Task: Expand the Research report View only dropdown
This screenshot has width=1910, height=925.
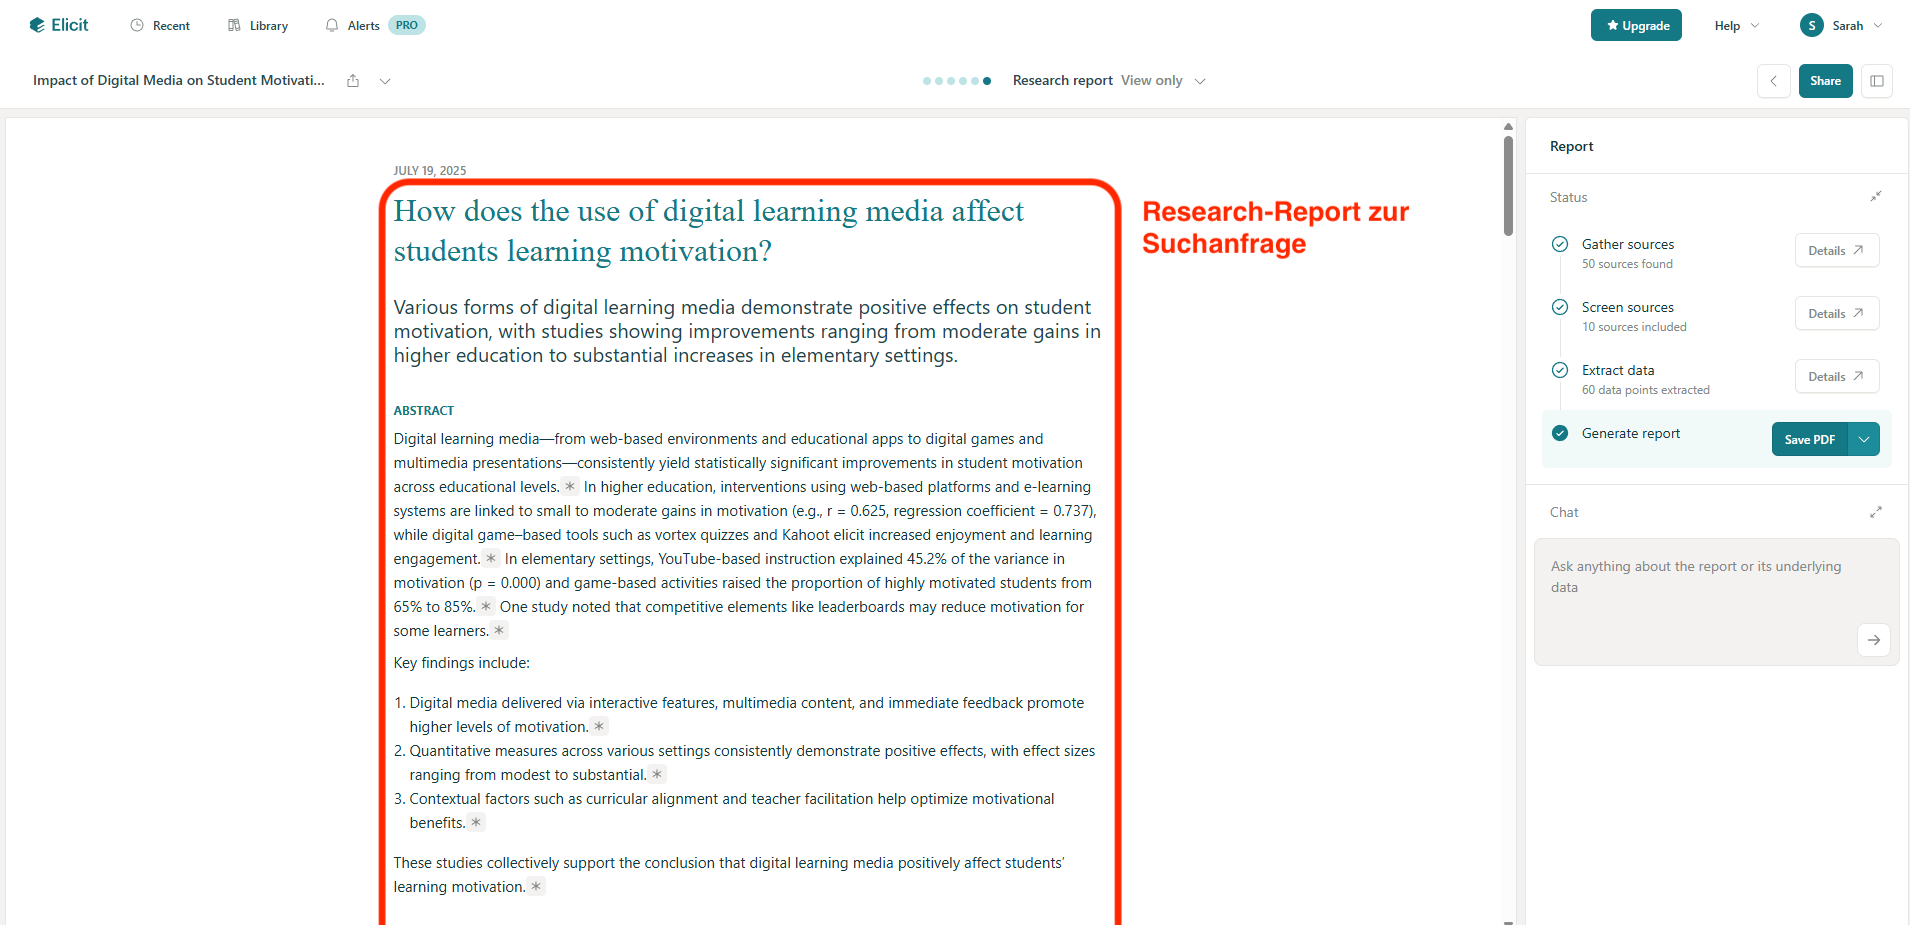Action: pyautogui.click(x=1200, y=81)
